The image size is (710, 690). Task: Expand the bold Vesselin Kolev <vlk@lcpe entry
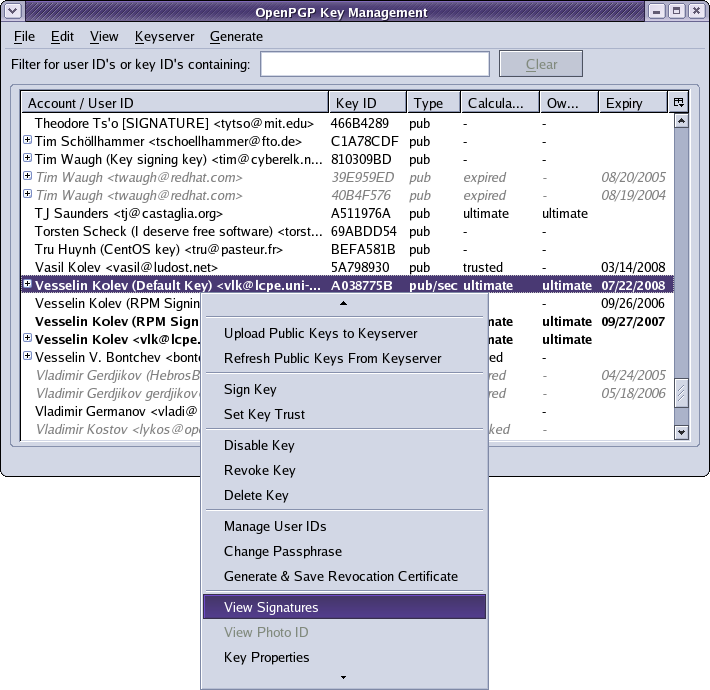pos(28,338)
